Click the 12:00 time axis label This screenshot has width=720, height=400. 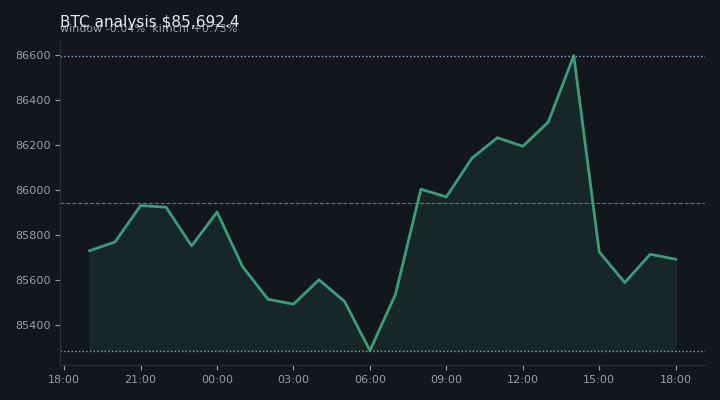[523, 380]
